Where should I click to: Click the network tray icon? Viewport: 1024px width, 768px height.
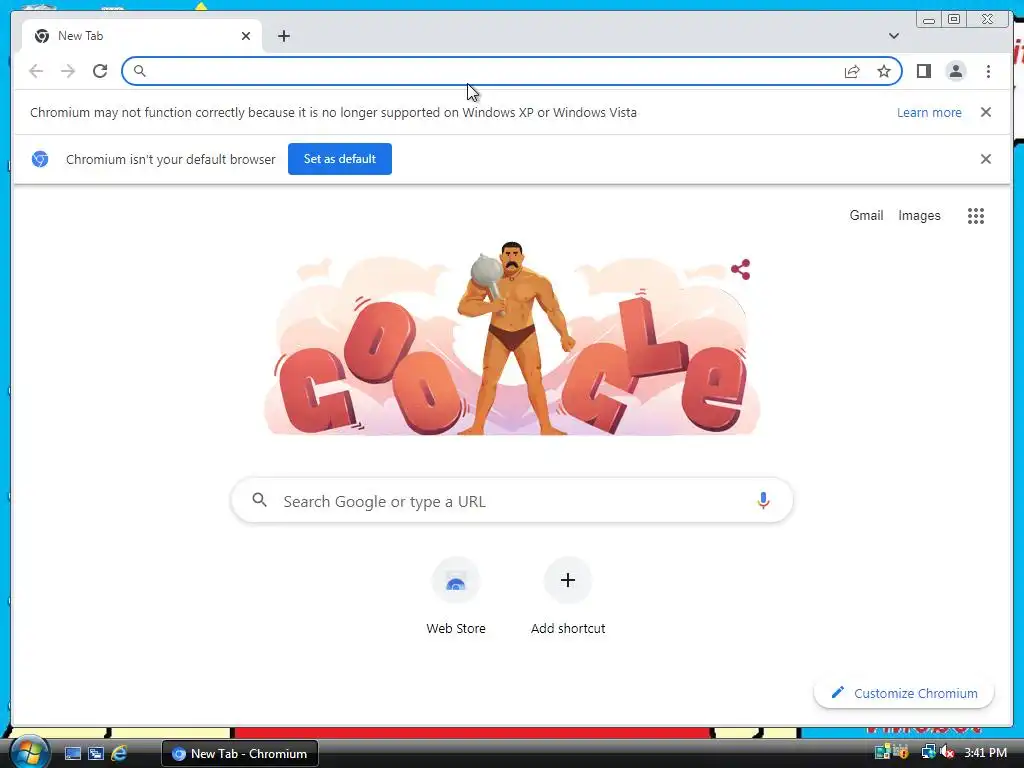(x=928, y=752)
